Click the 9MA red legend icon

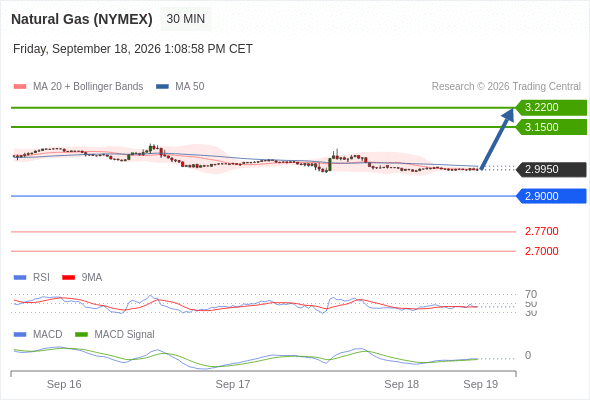point(68,278)
